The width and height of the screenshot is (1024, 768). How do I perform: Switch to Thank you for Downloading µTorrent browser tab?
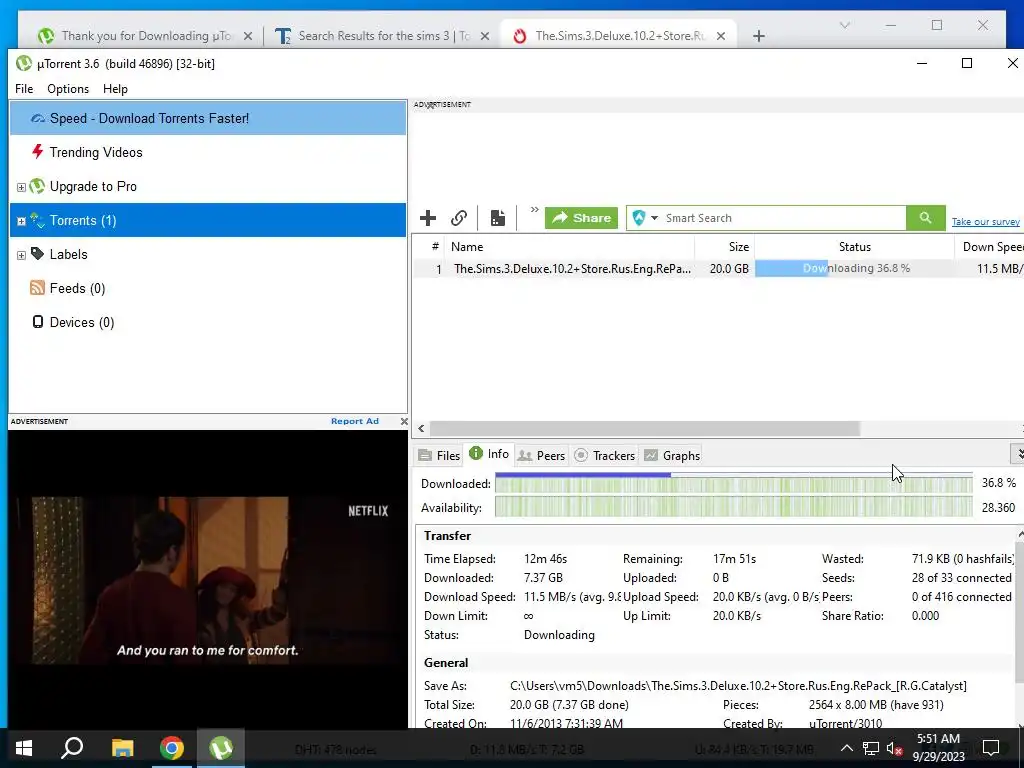146,36
